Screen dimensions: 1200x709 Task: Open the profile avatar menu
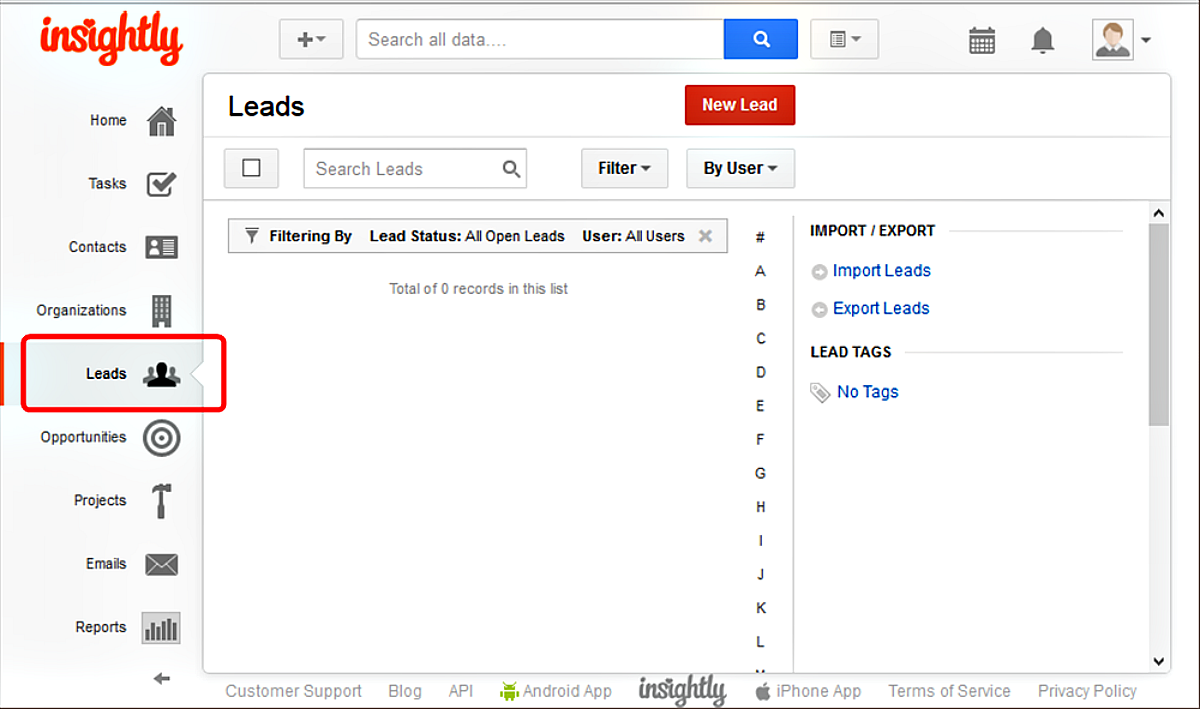pos(1112,40)
